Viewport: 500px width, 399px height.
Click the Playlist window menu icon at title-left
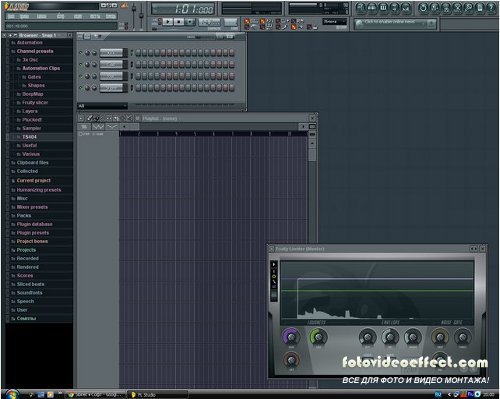81,118
